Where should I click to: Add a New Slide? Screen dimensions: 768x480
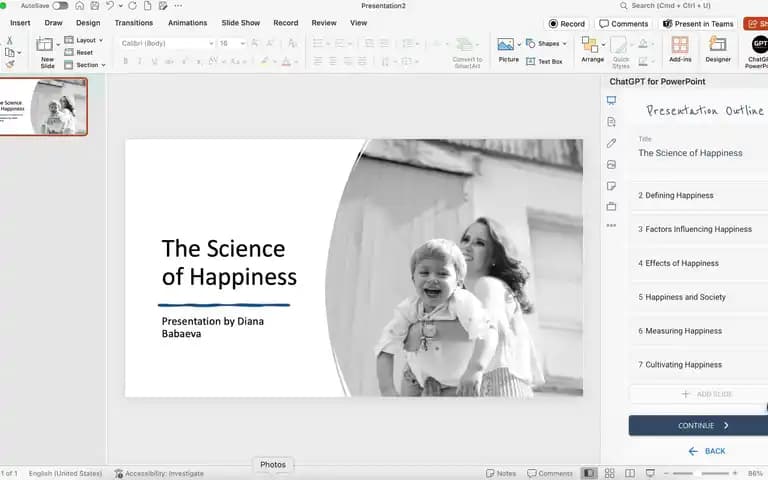coord(47,52)
